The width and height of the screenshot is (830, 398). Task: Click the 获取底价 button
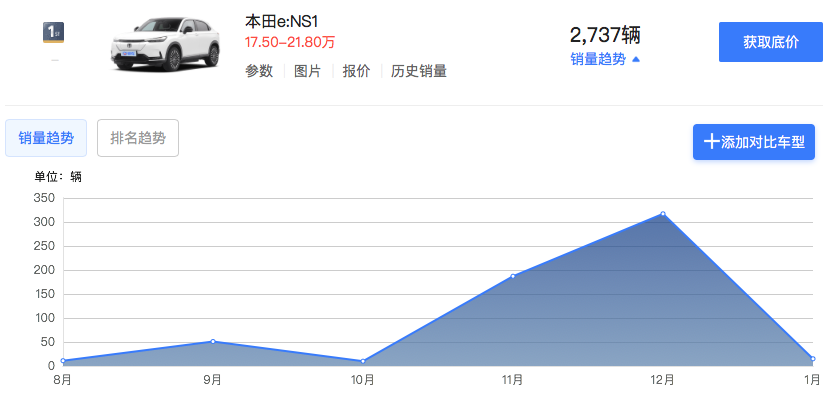click(771, 42)
